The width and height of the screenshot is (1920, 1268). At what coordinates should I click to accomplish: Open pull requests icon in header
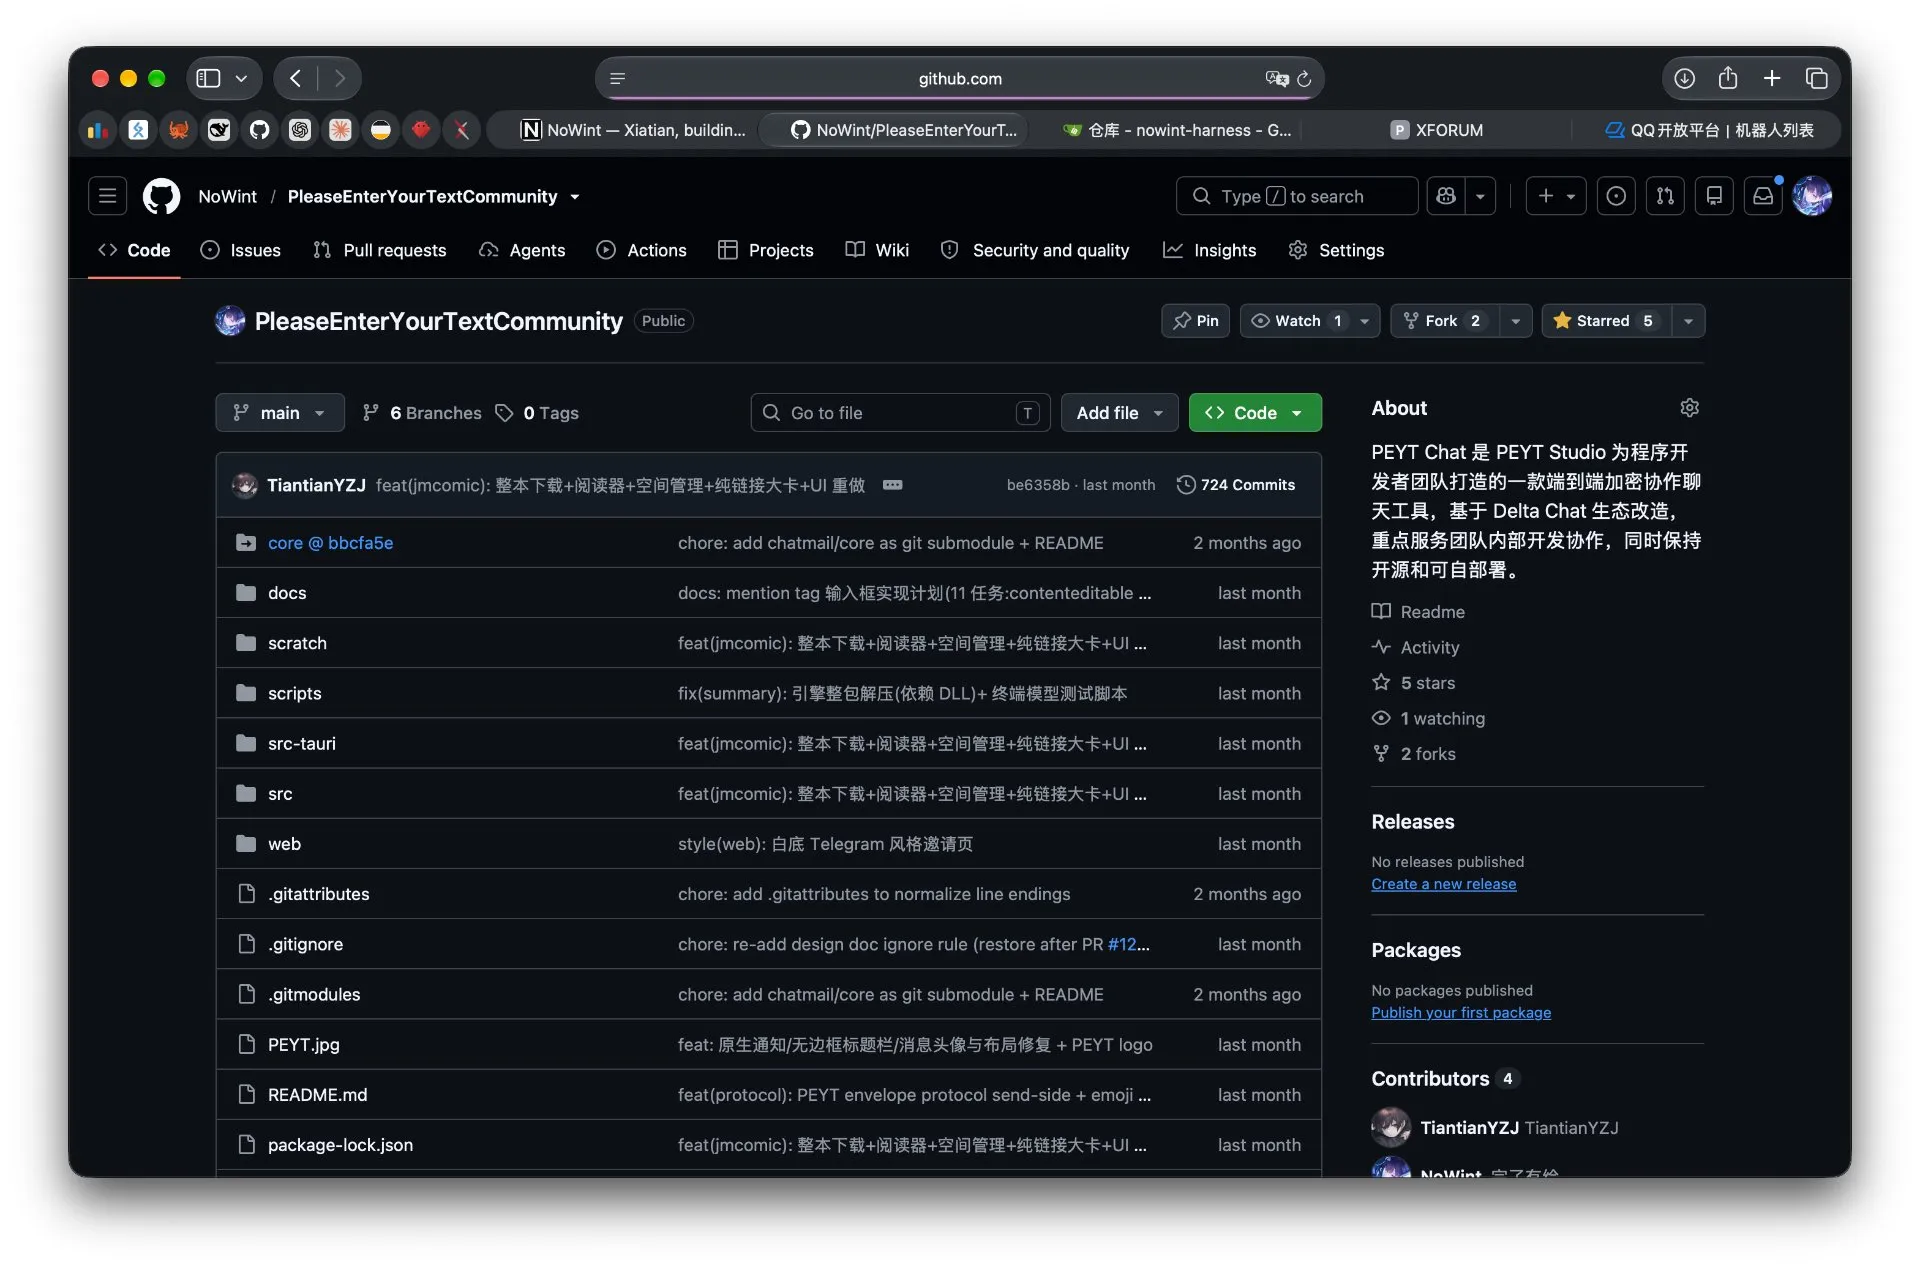[x=1665, y=196]
